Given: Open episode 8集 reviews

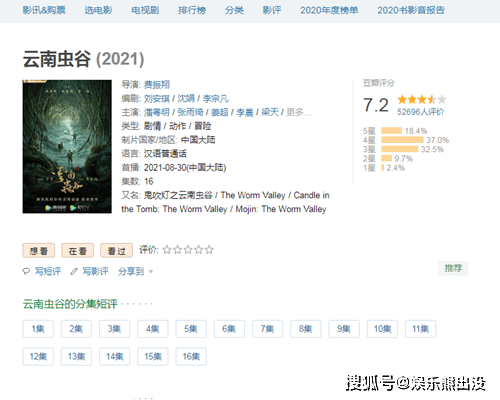Looking at the screenshot, I should pyautogui.click(x=306, y=329).
